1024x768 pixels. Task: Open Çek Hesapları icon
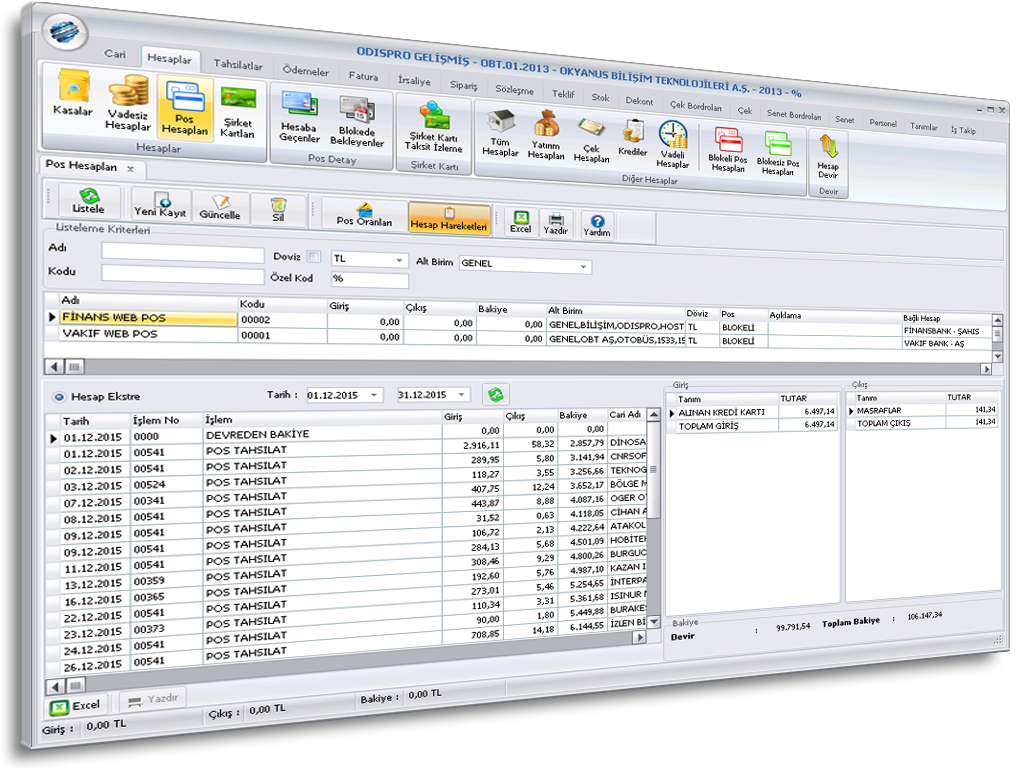click(x=591, y=140)
